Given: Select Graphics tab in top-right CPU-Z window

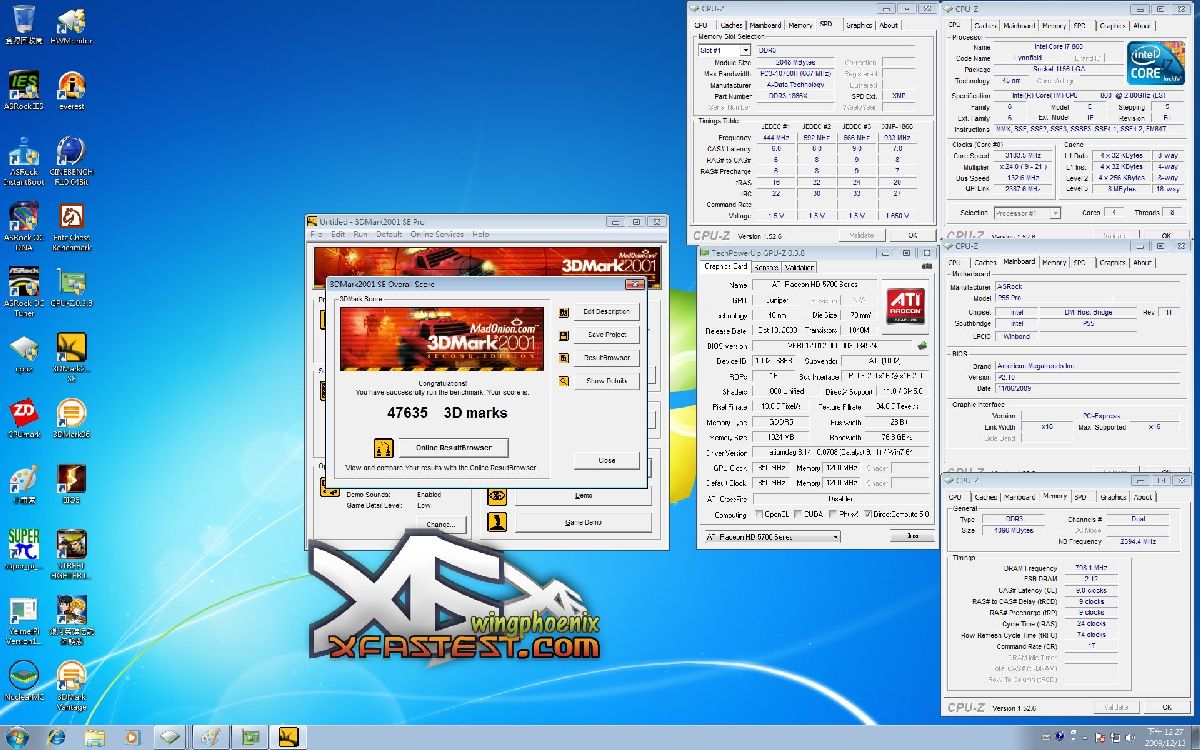Looking at the screenshot, I should click(x=1112, y=25).
